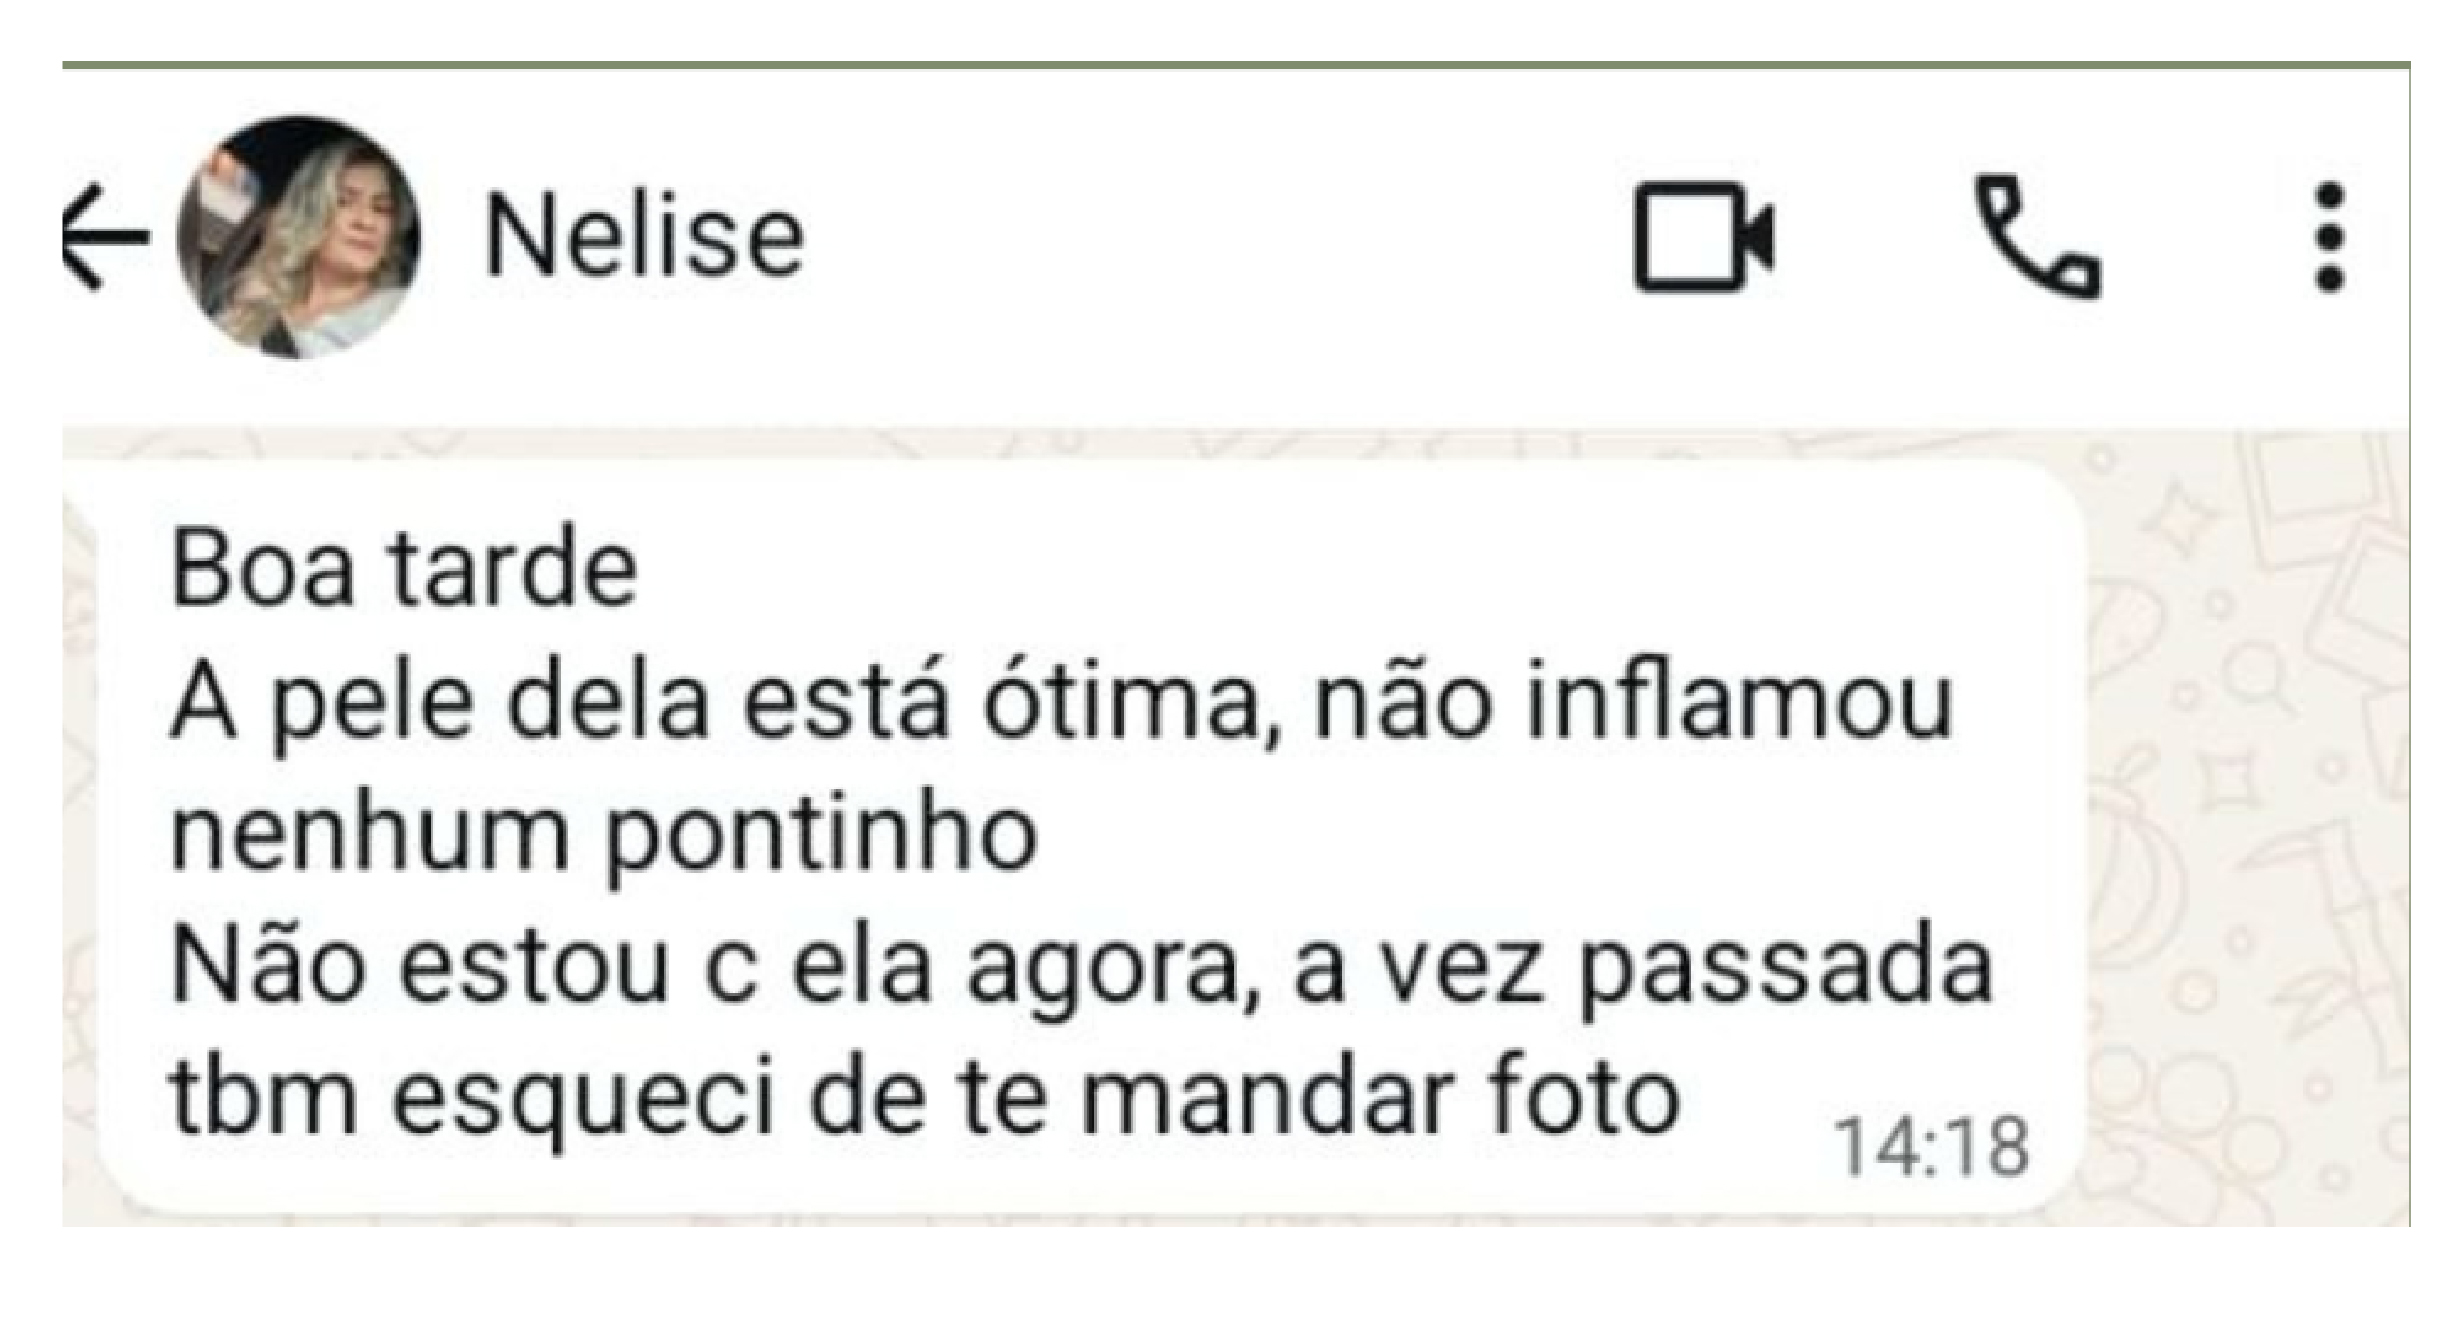The width and height of the screenshot is (2463, 1329).
Task: Click the word "pontinho" in the message
Action: (x=822, y=838)
